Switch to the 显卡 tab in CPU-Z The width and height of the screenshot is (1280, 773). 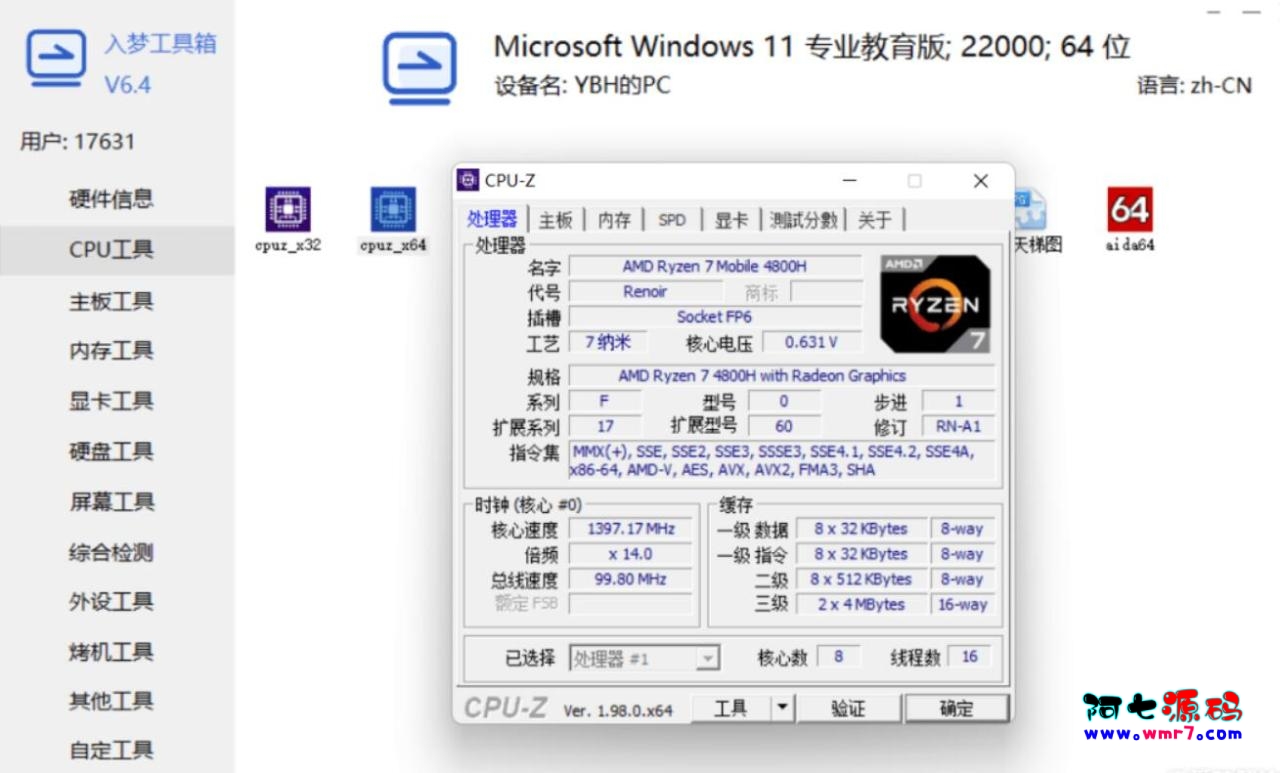tap(731, 220)
